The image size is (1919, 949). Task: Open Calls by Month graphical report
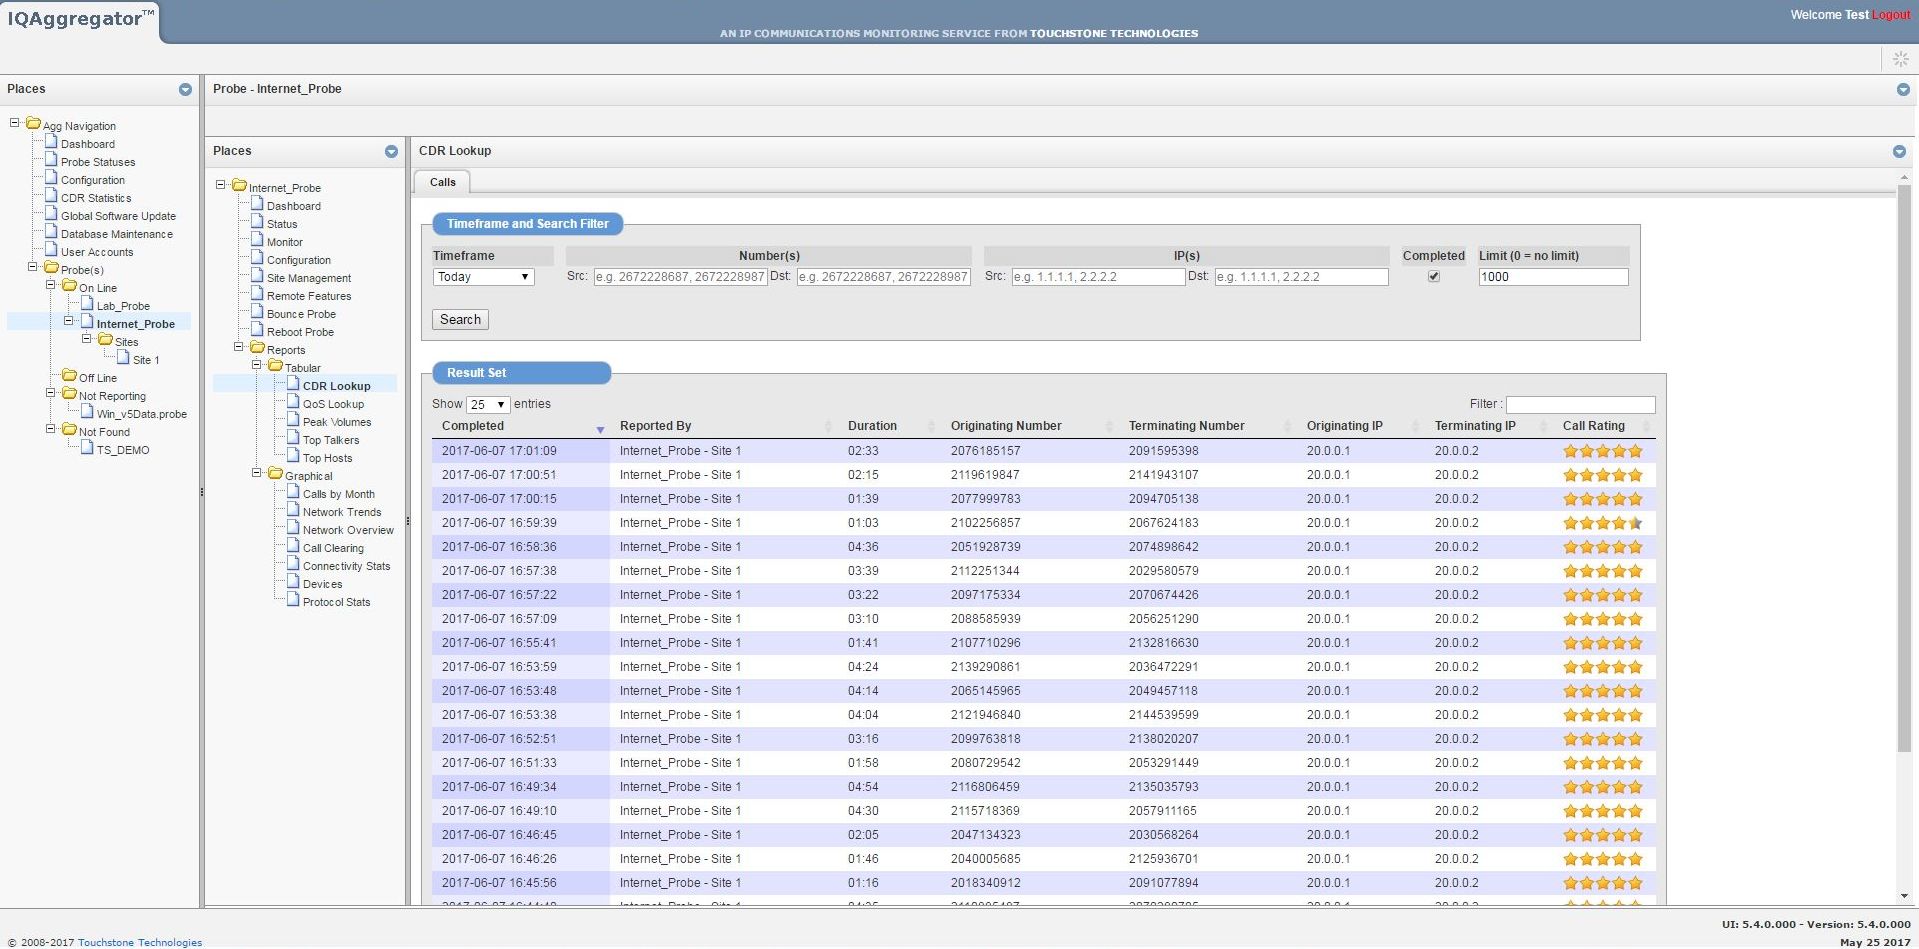pos(339,494)
